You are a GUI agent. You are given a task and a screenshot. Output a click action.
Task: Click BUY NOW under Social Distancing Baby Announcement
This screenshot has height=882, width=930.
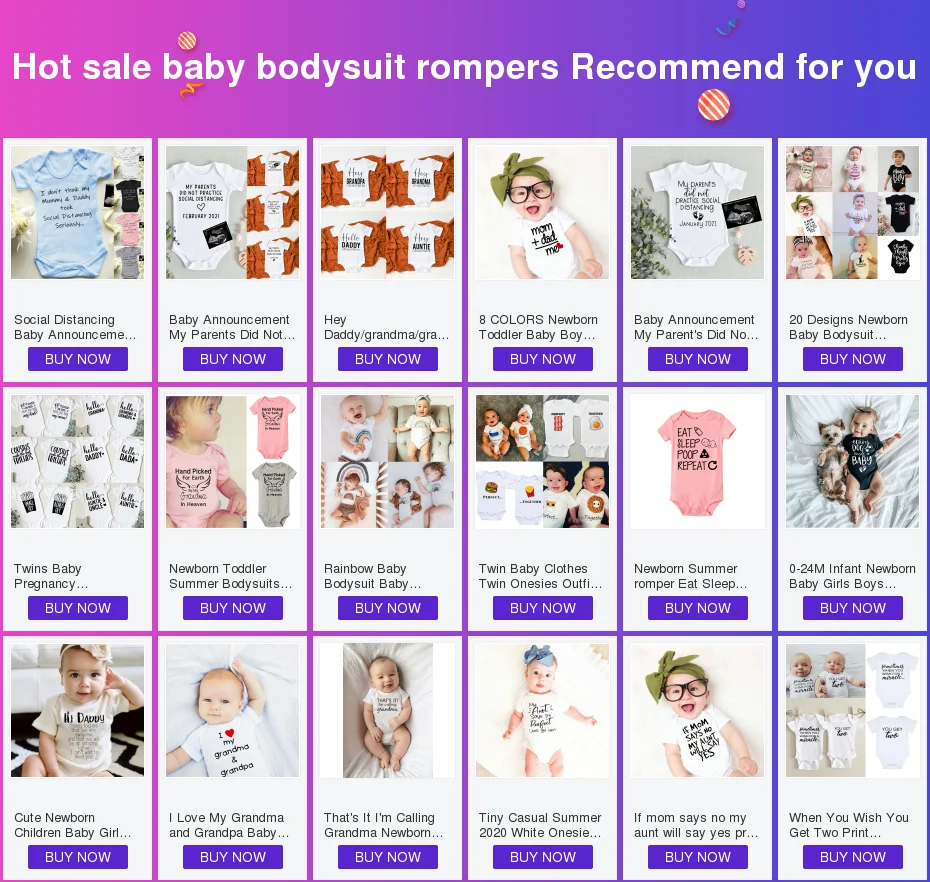click(78, 359)
